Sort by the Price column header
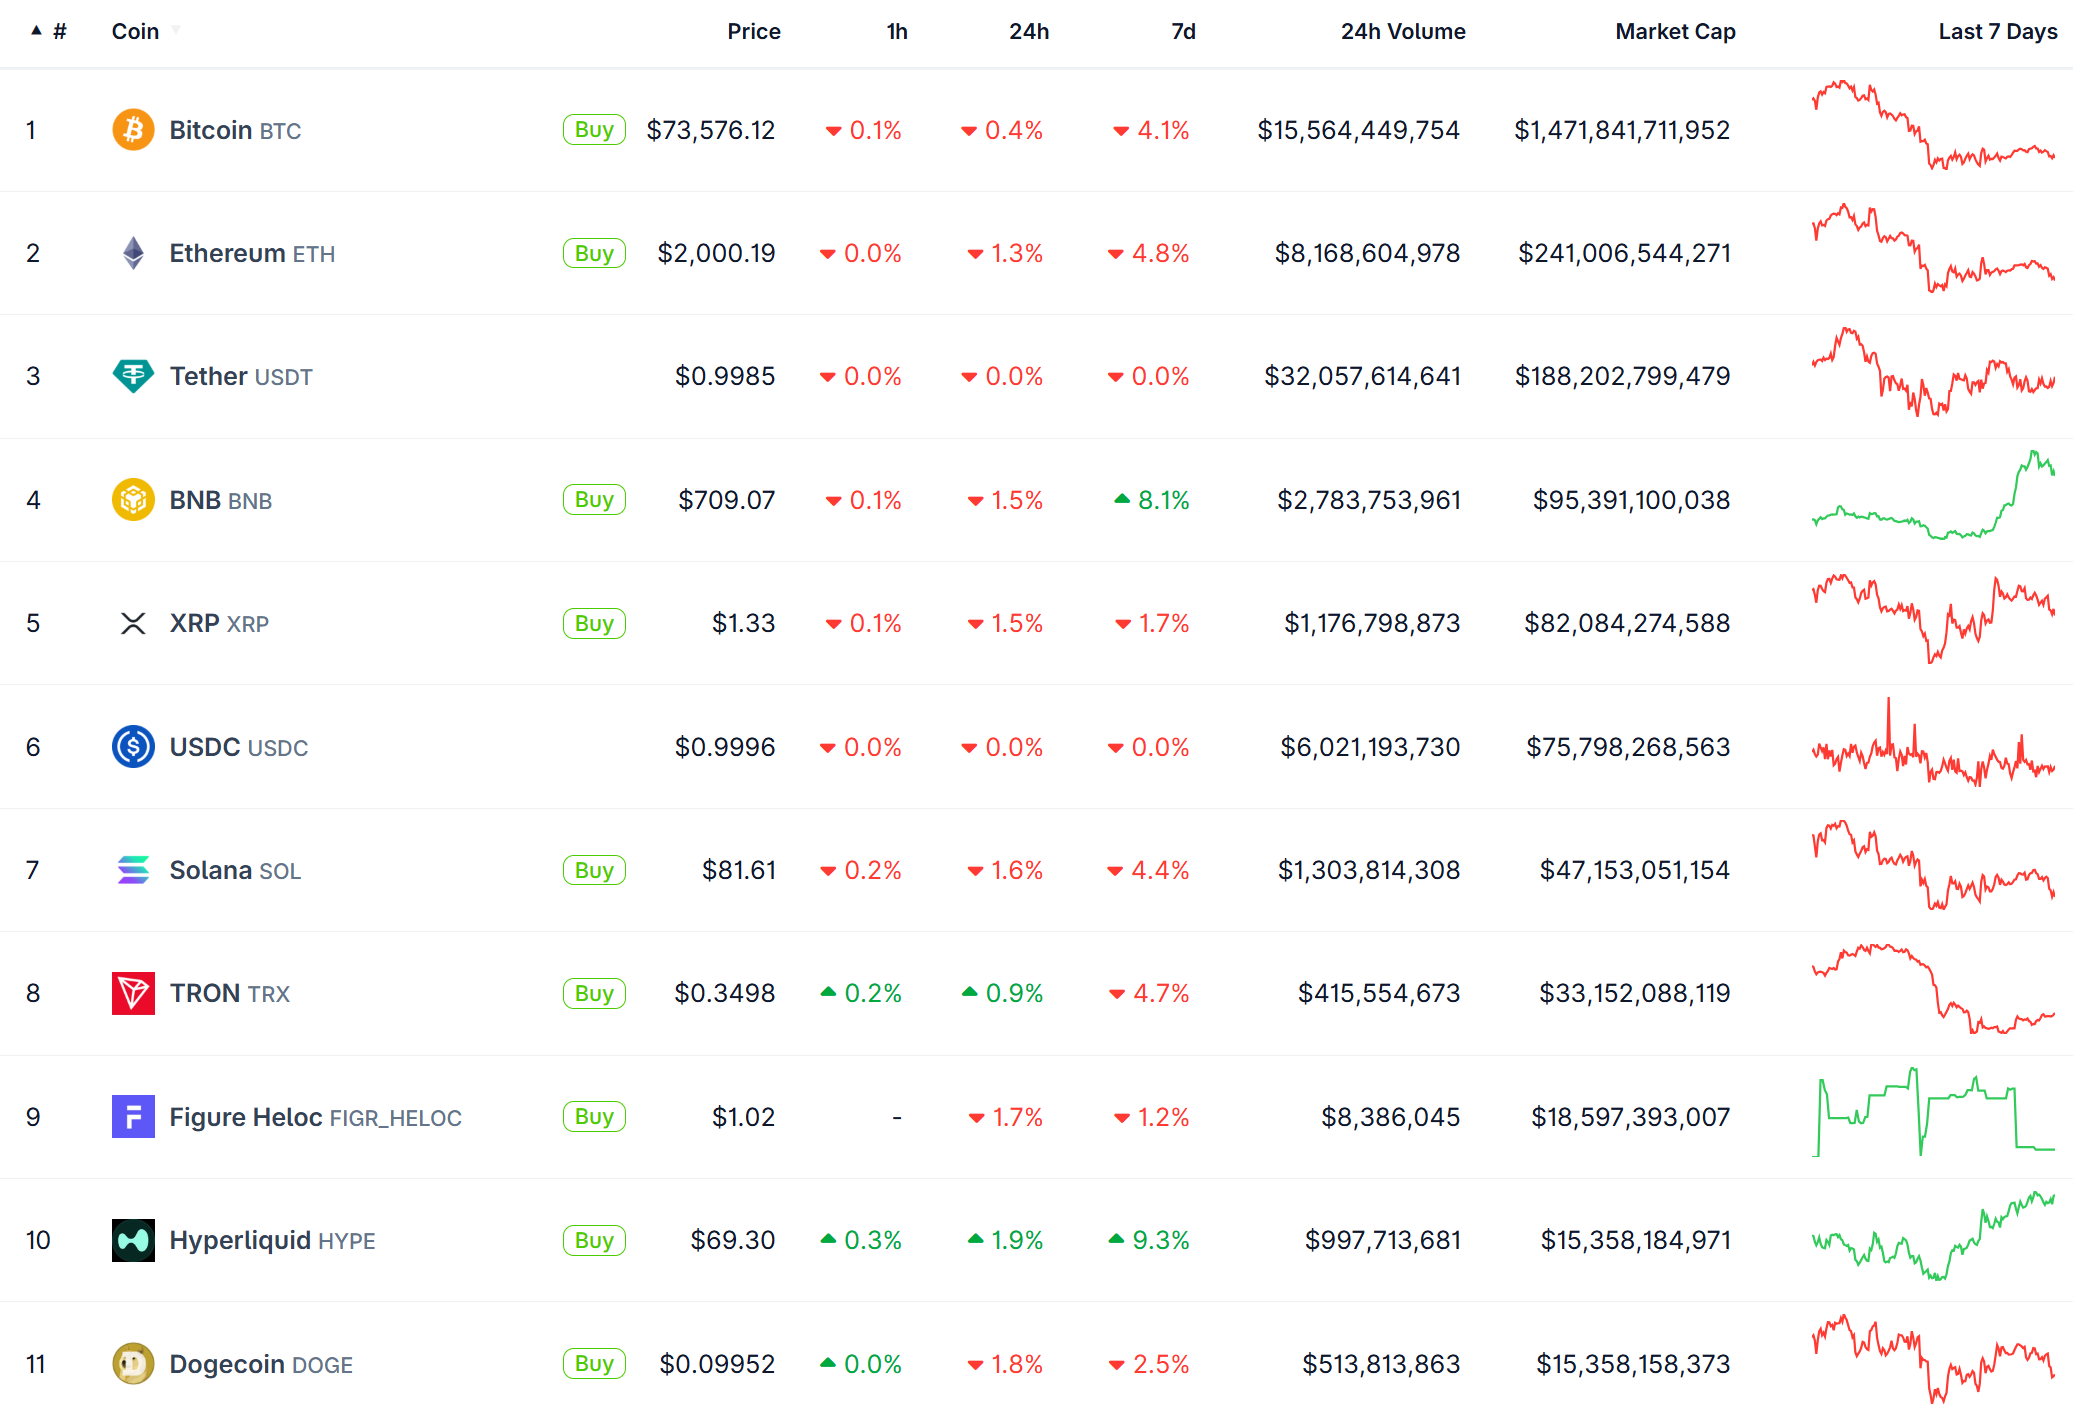2097x1416 pixels. pyautogui.click(x=754, y=31)
